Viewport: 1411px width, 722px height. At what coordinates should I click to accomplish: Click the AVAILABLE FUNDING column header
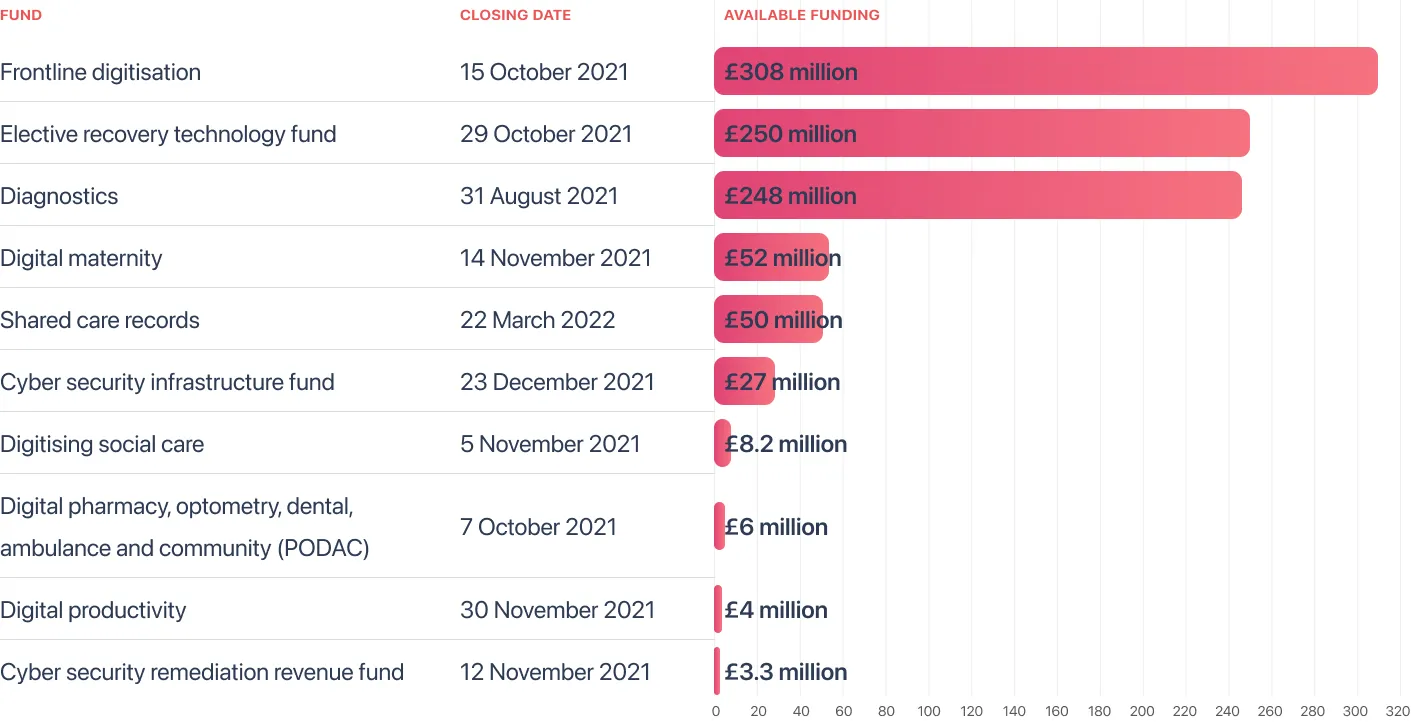click(x=802, y=15)
